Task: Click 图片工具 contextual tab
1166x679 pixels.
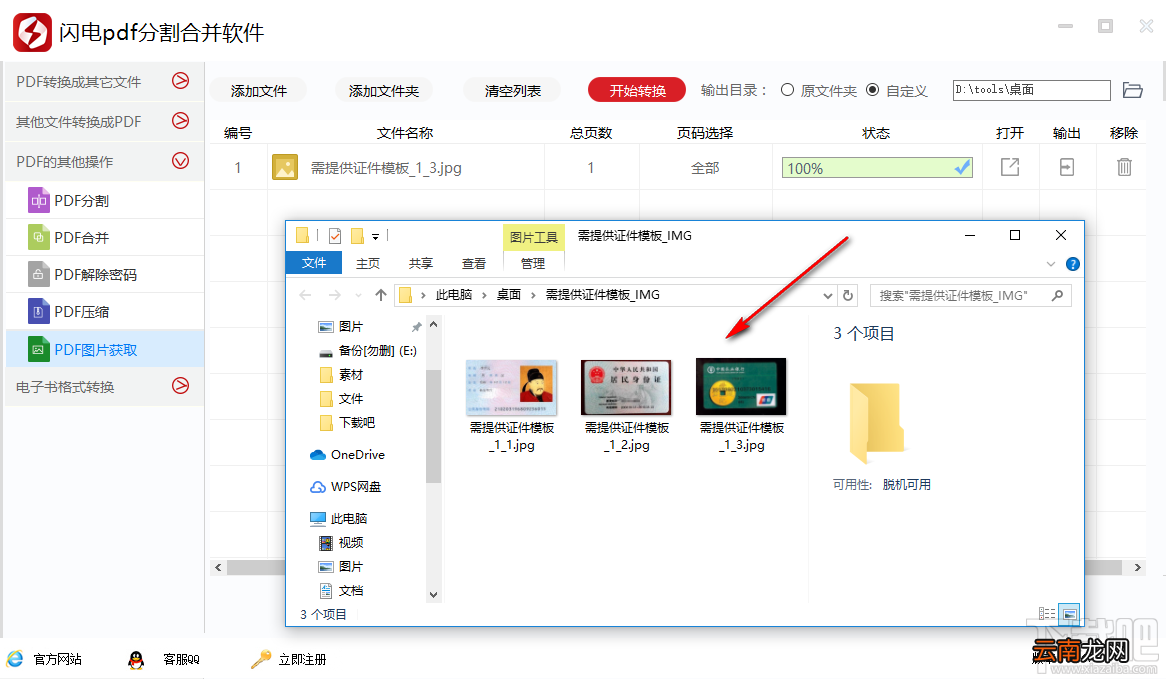Action: (534, 237)
